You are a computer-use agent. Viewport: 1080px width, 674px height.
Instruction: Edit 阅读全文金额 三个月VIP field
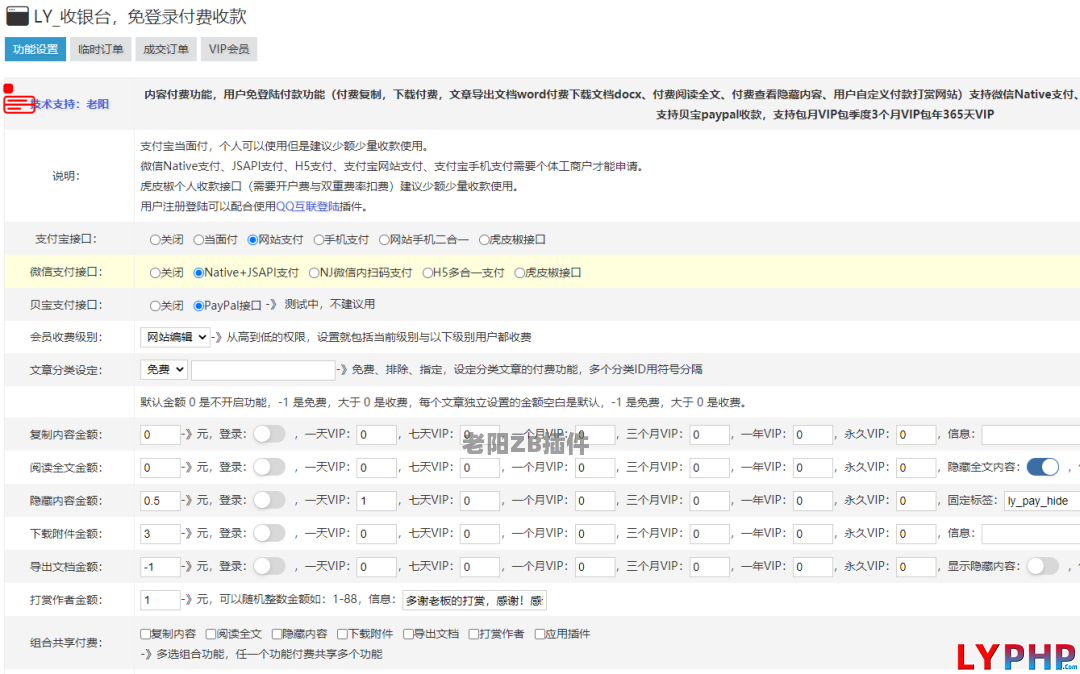[709, 467]
